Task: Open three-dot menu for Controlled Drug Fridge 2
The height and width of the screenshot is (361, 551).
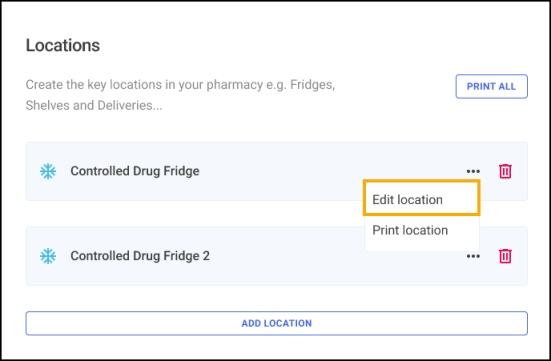Action: [473, 256]
